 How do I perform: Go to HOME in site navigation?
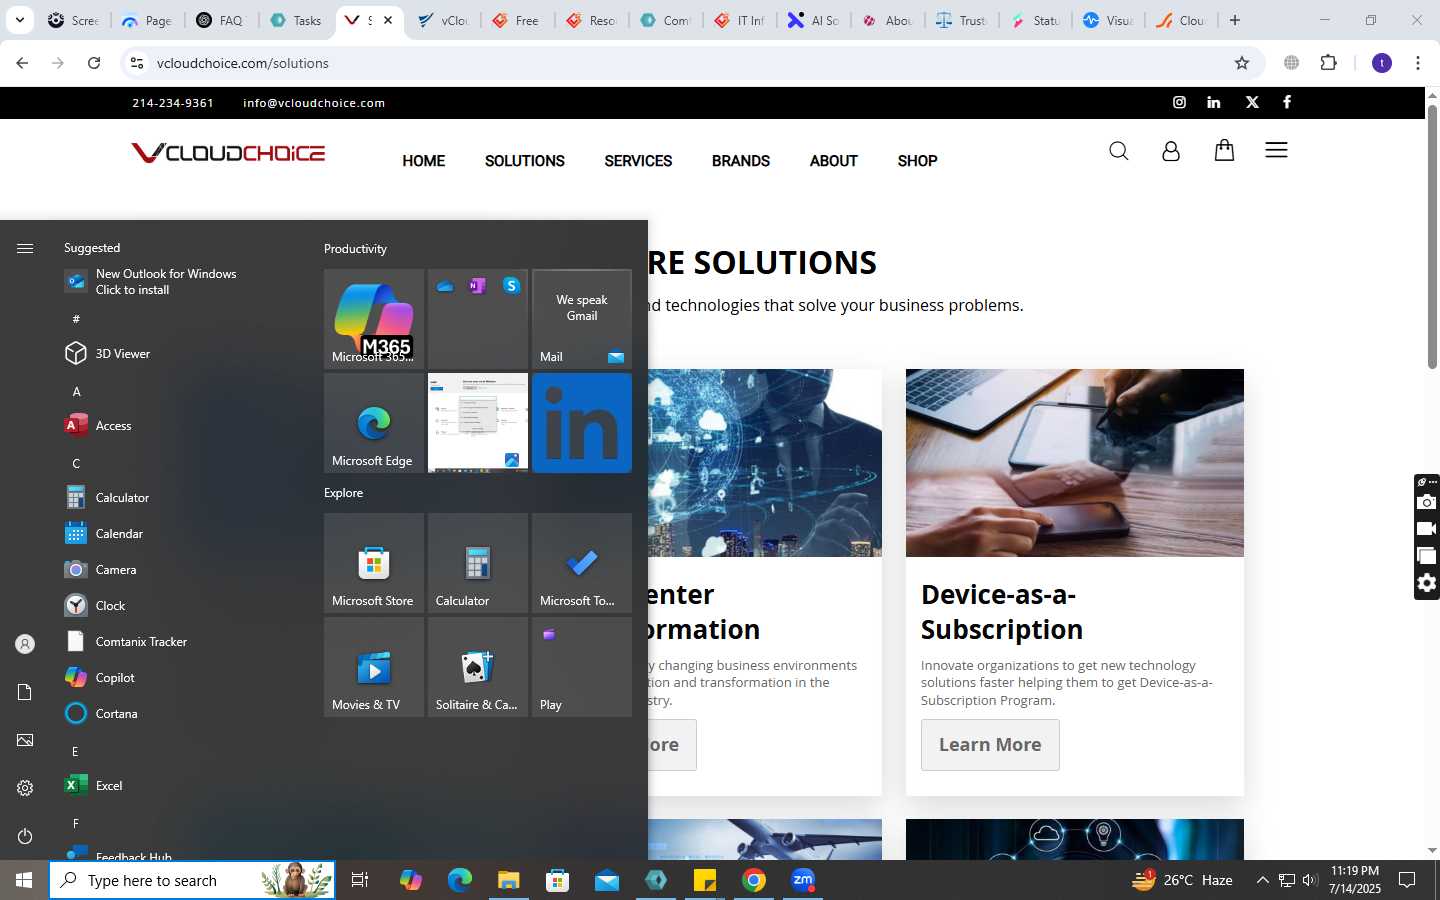coord(424,161)
